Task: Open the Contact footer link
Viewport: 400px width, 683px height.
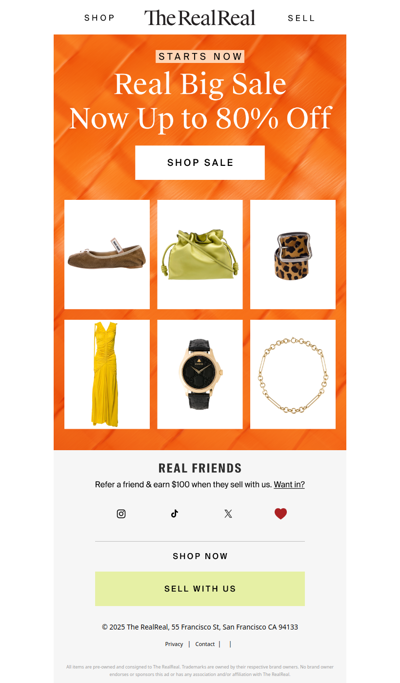Action: pos(205,644)
